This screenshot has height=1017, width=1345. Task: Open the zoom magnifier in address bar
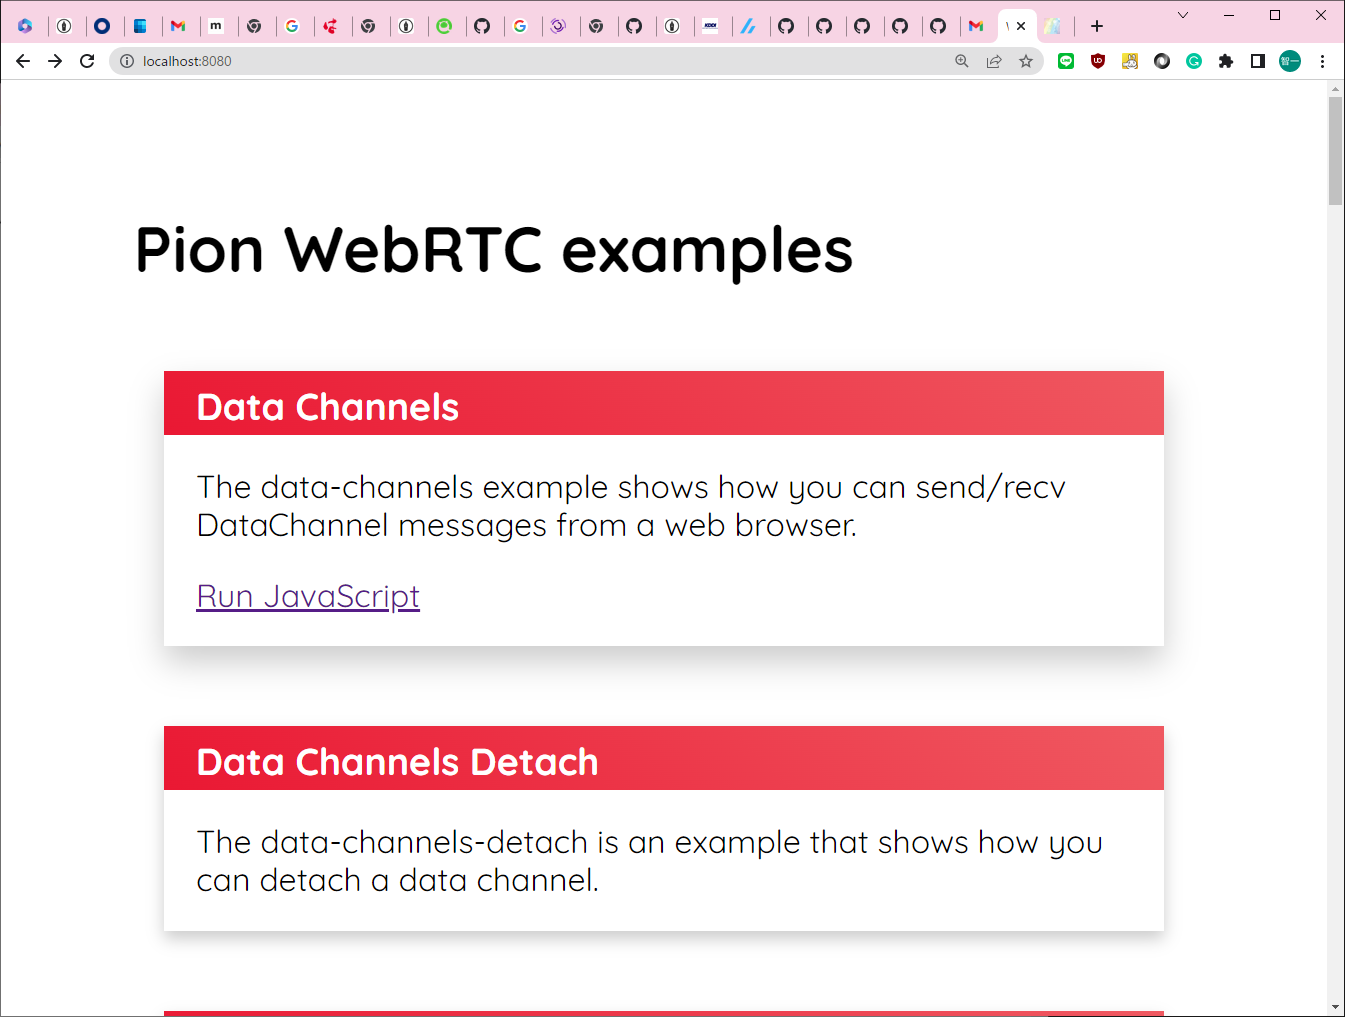click(962, 61)
